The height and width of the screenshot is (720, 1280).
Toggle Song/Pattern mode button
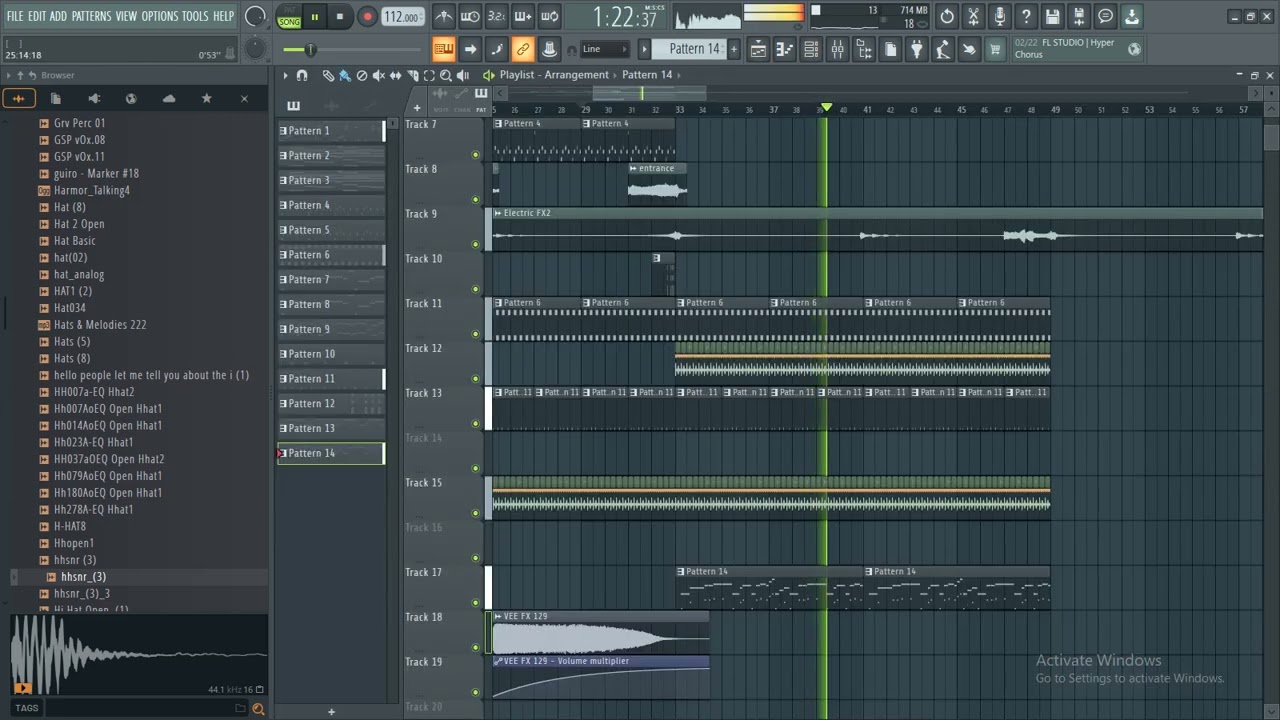[x=289, y=17]
